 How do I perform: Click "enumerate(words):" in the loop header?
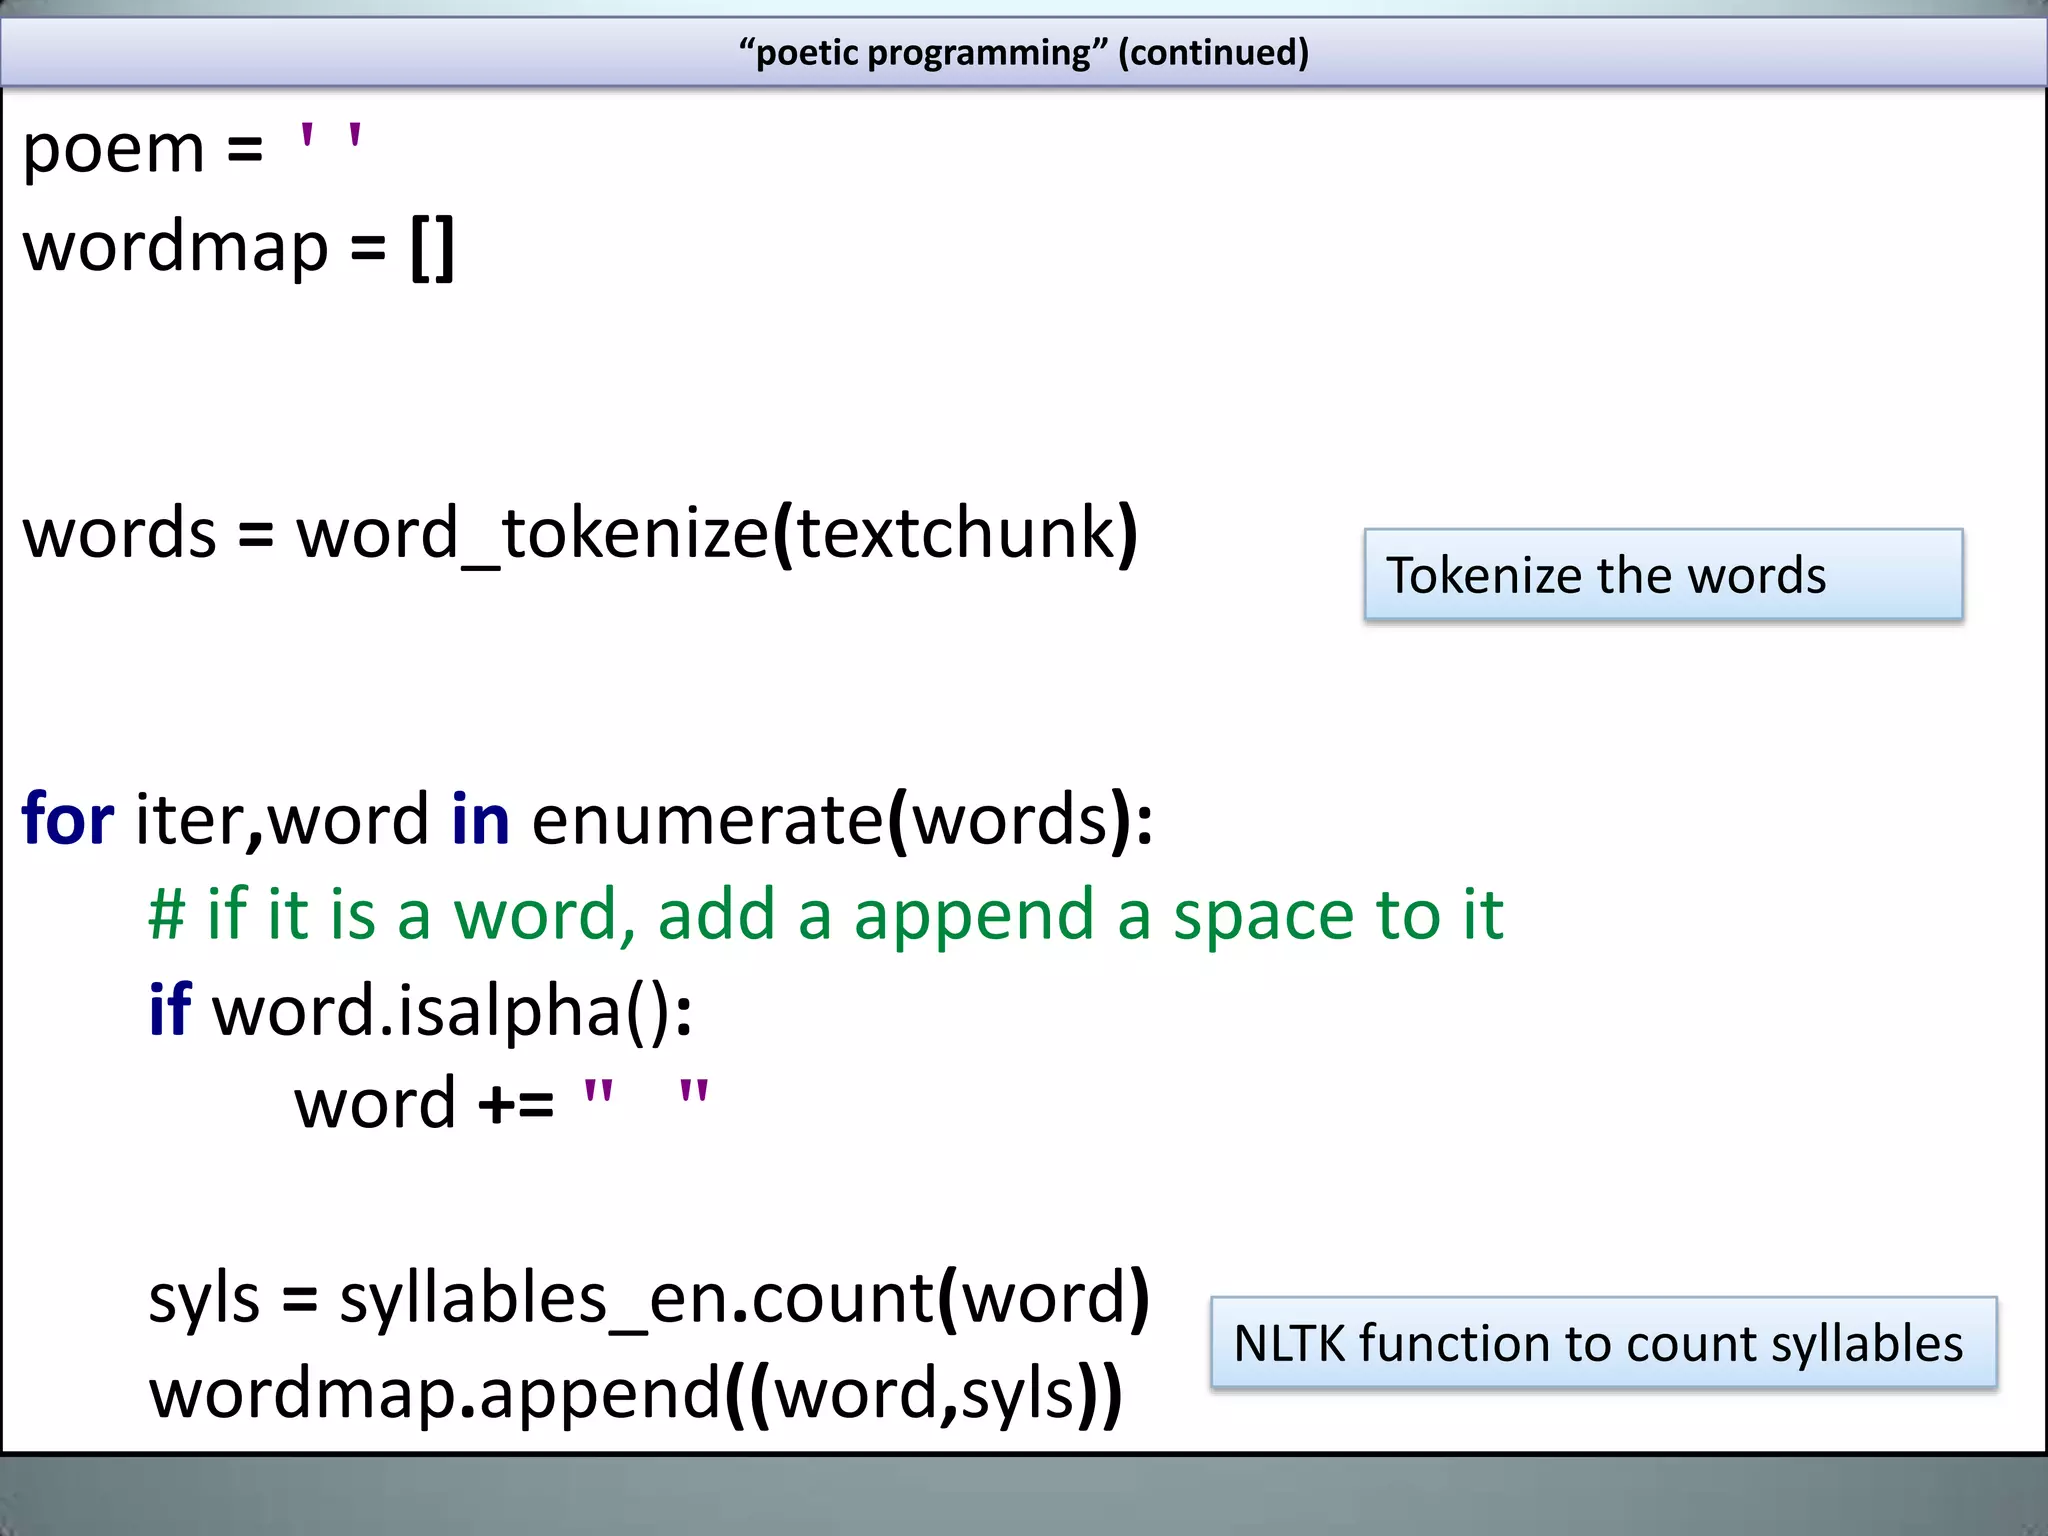[x=842, y=820]
